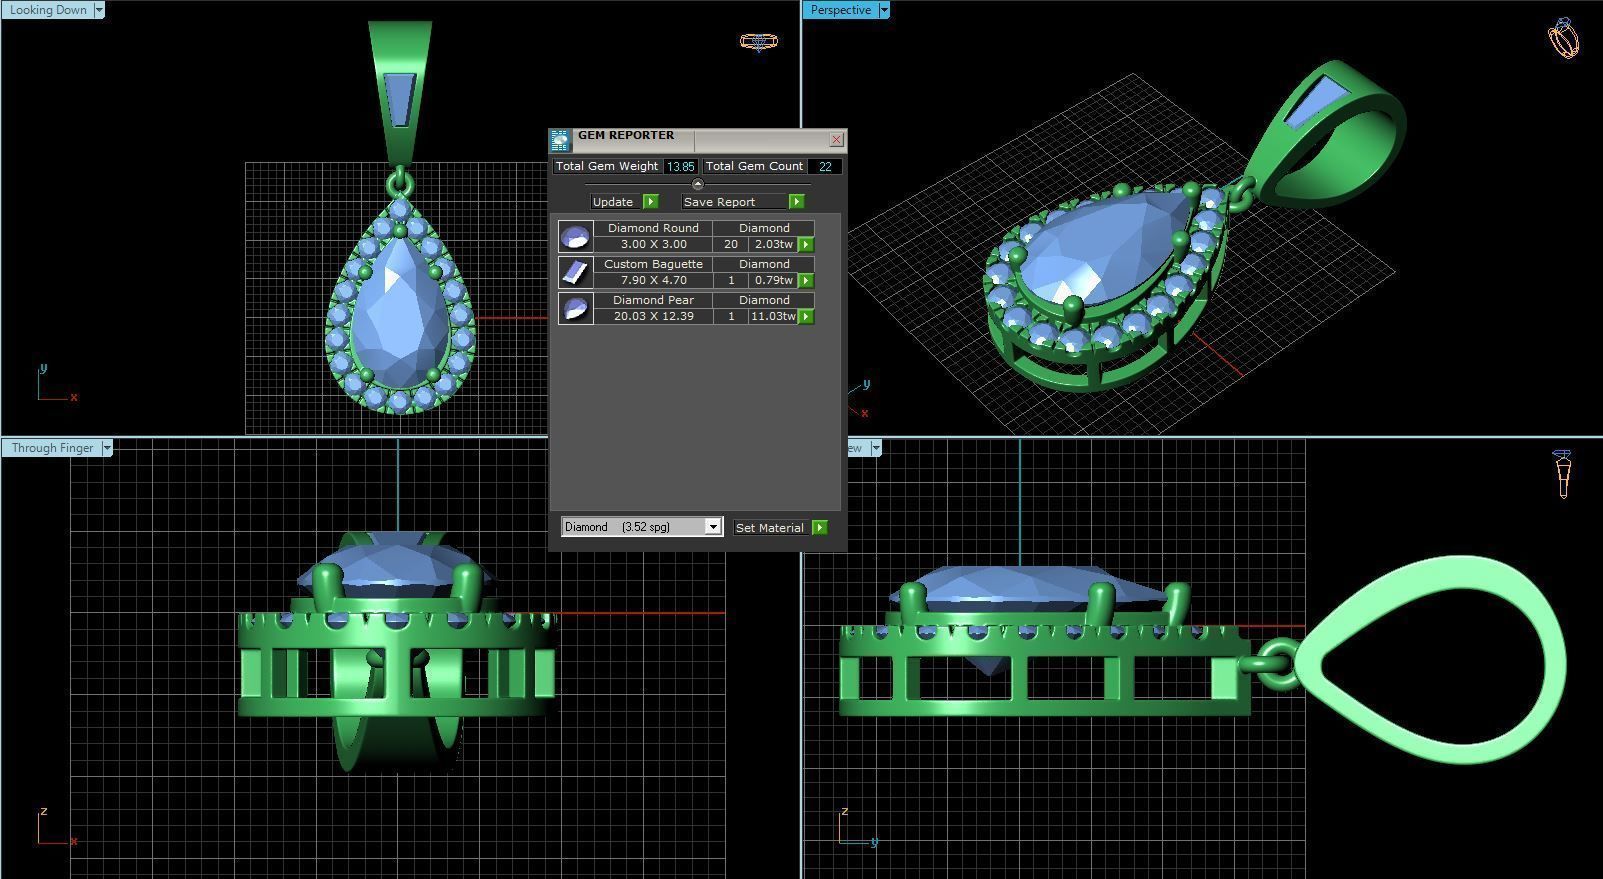Viewport: 1603px width, 879px height.
Task: Click the Gem Reporter title bar icon
Action: point(560,140)
